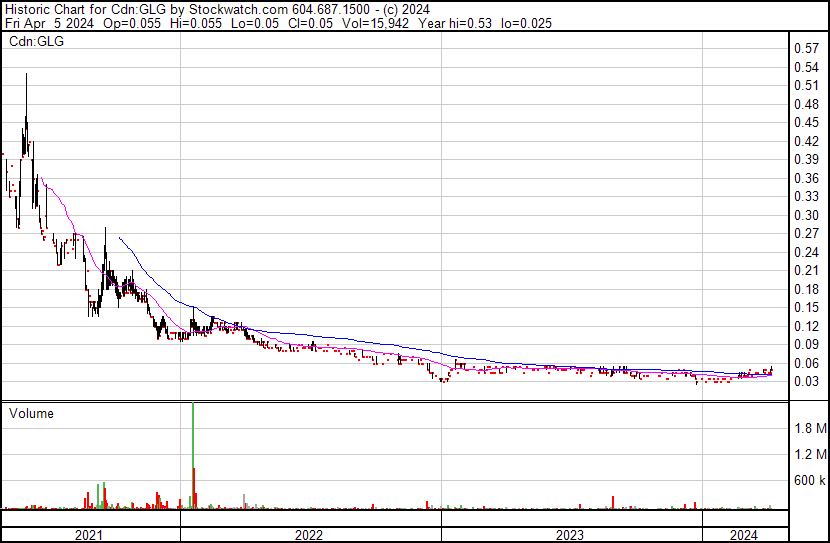Click the 'Volume' panel label

pos(31,413)
